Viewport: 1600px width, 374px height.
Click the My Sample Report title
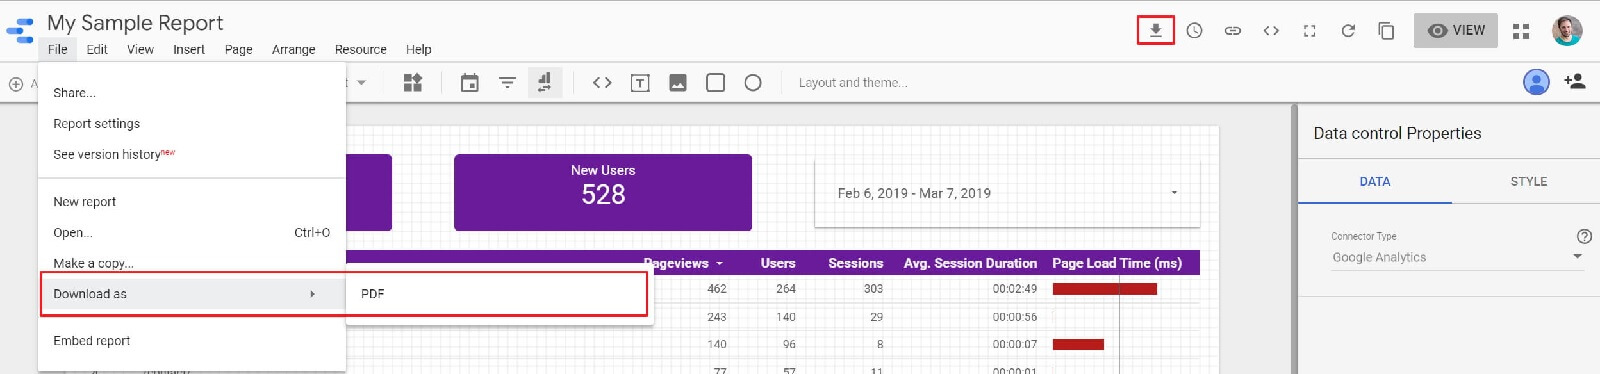135,23
